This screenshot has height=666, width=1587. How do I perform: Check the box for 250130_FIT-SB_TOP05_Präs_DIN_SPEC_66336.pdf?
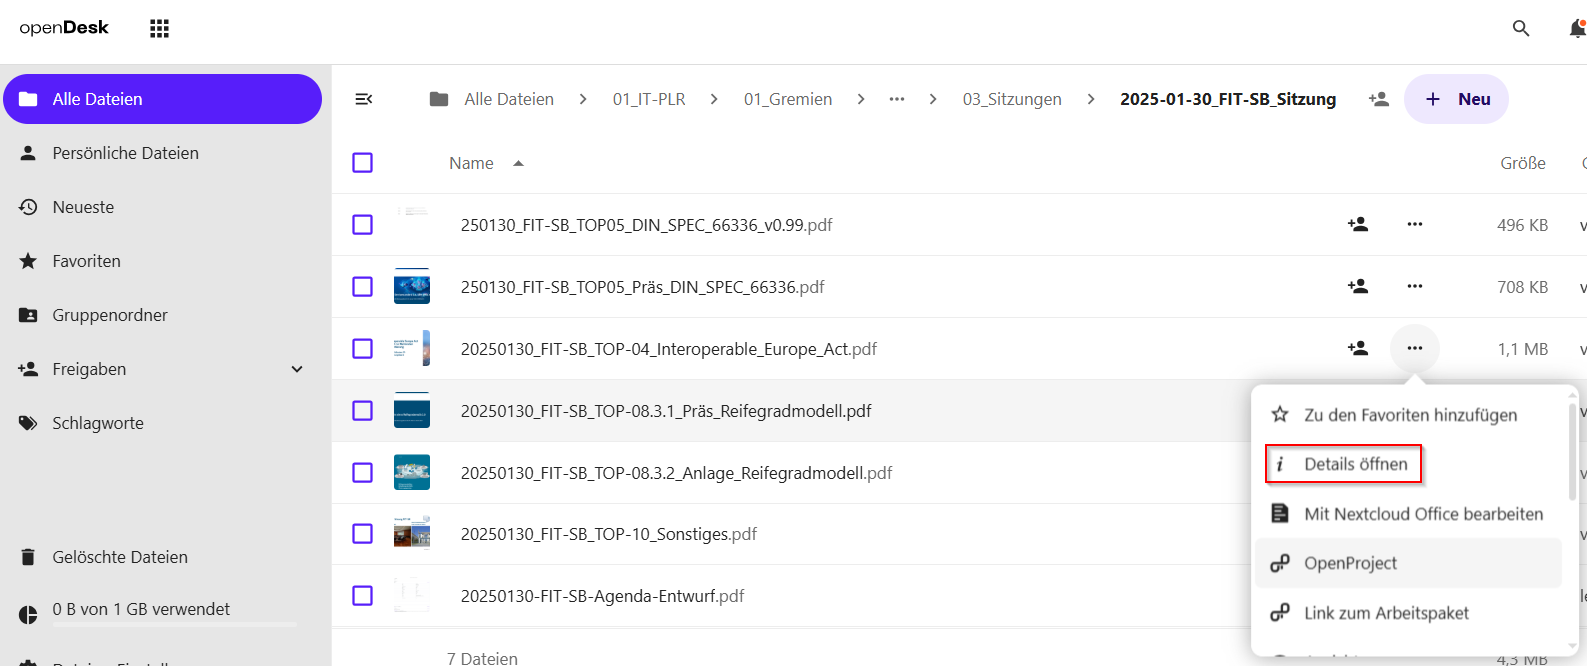pyautogui.click(x=363, y=287)
